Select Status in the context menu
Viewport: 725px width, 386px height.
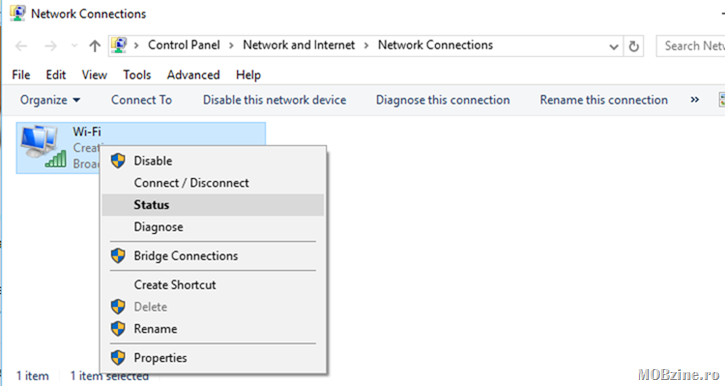tap(213, 205)
